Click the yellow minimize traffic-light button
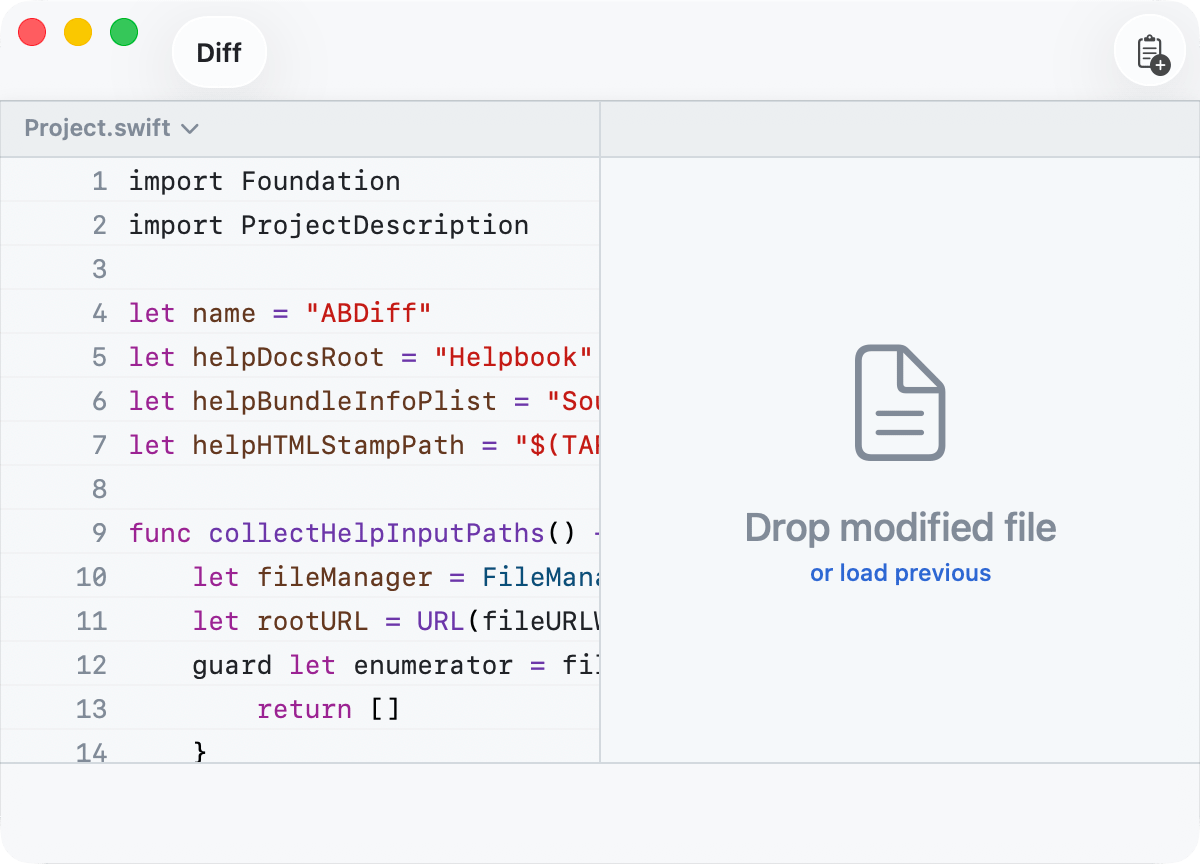The height and width of the screenshot is (864, 1200). coord(78,32)
